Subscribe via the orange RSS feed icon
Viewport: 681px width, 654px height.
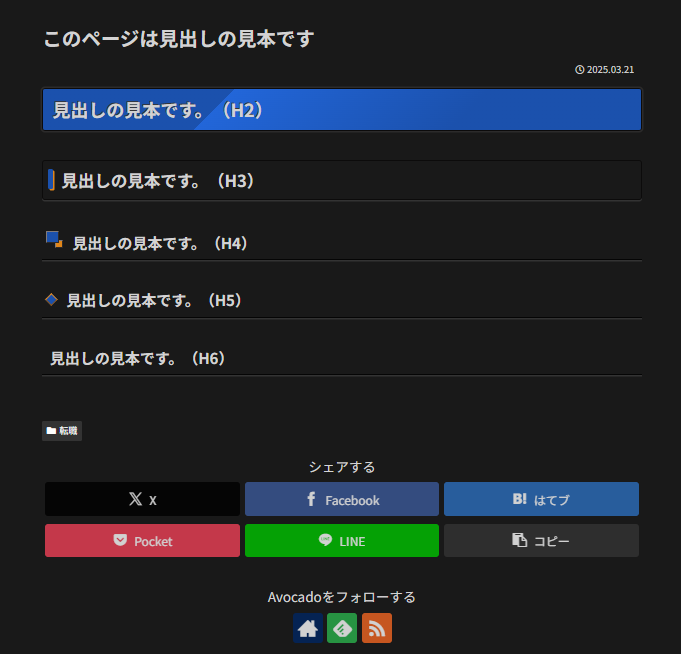(377, 628)
